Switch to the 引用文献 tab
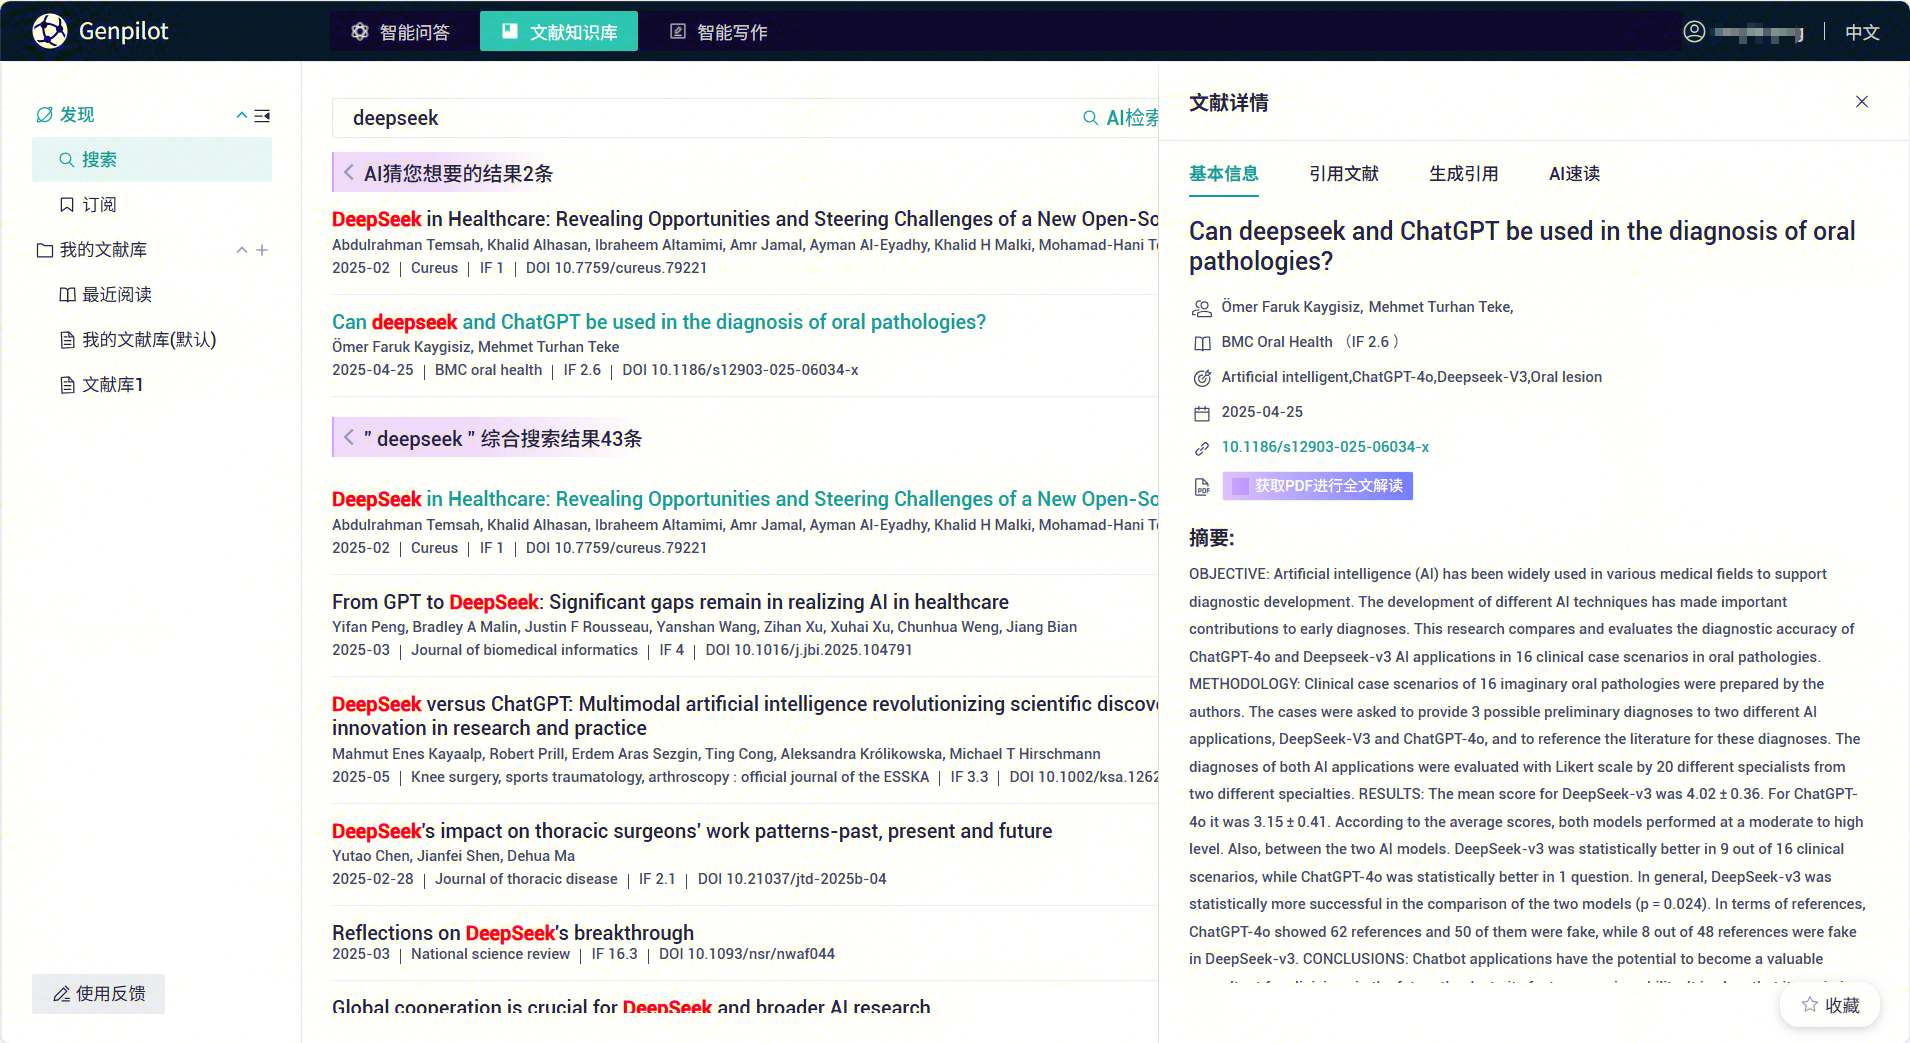Screen dimensions: 1910x1043 tap(1344, 174)
